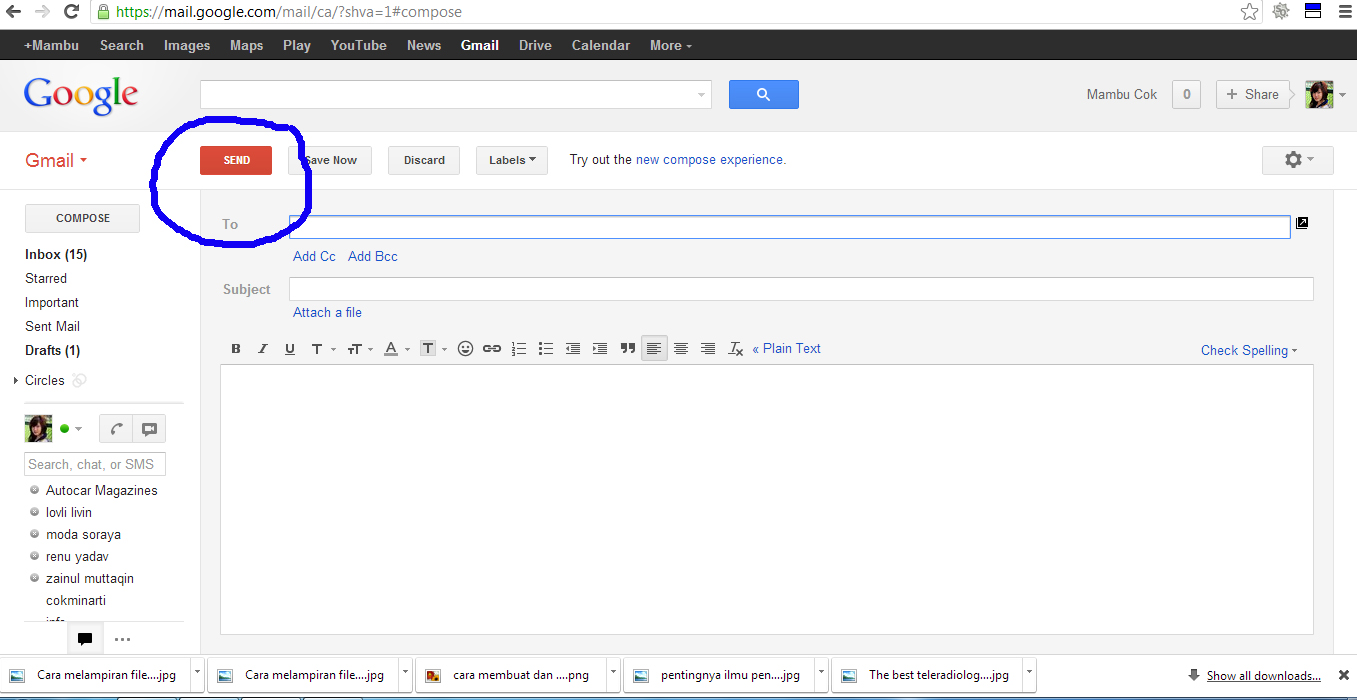The image size is (1357, 700).
Task: Create a numbered list
Action: [x=519, y=348]
